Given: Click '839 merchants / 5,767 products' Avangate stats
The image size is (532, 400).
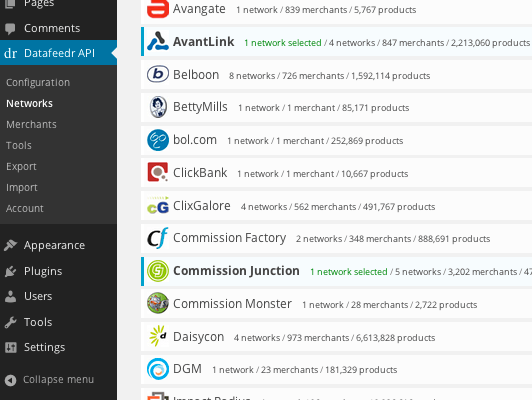Looking at the screenshot, I should tap(350, 10).
